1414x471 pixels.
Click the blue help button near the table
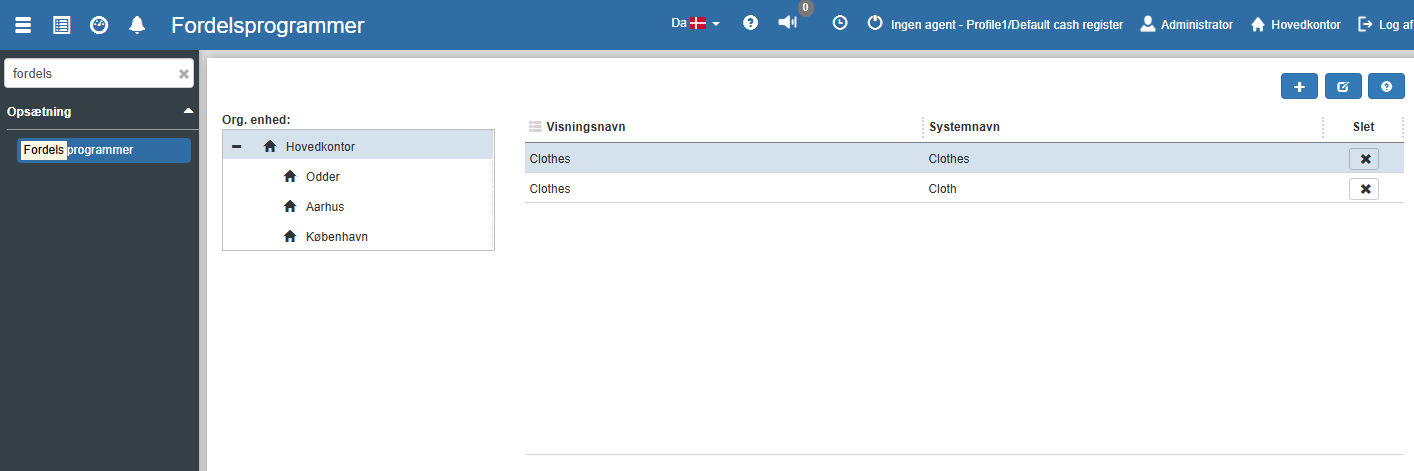1386,87
